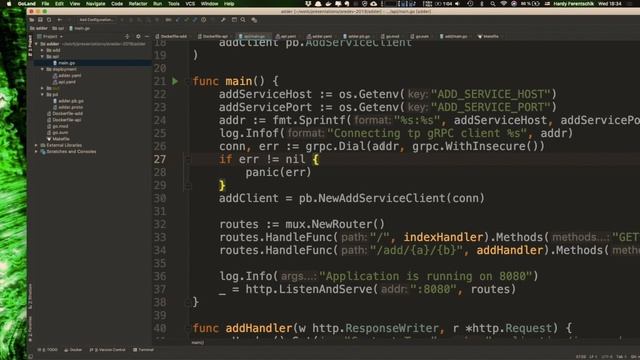Switch to adder.yaml editor tab
This screenshot has width=640, height=360.
coord(320,36)
